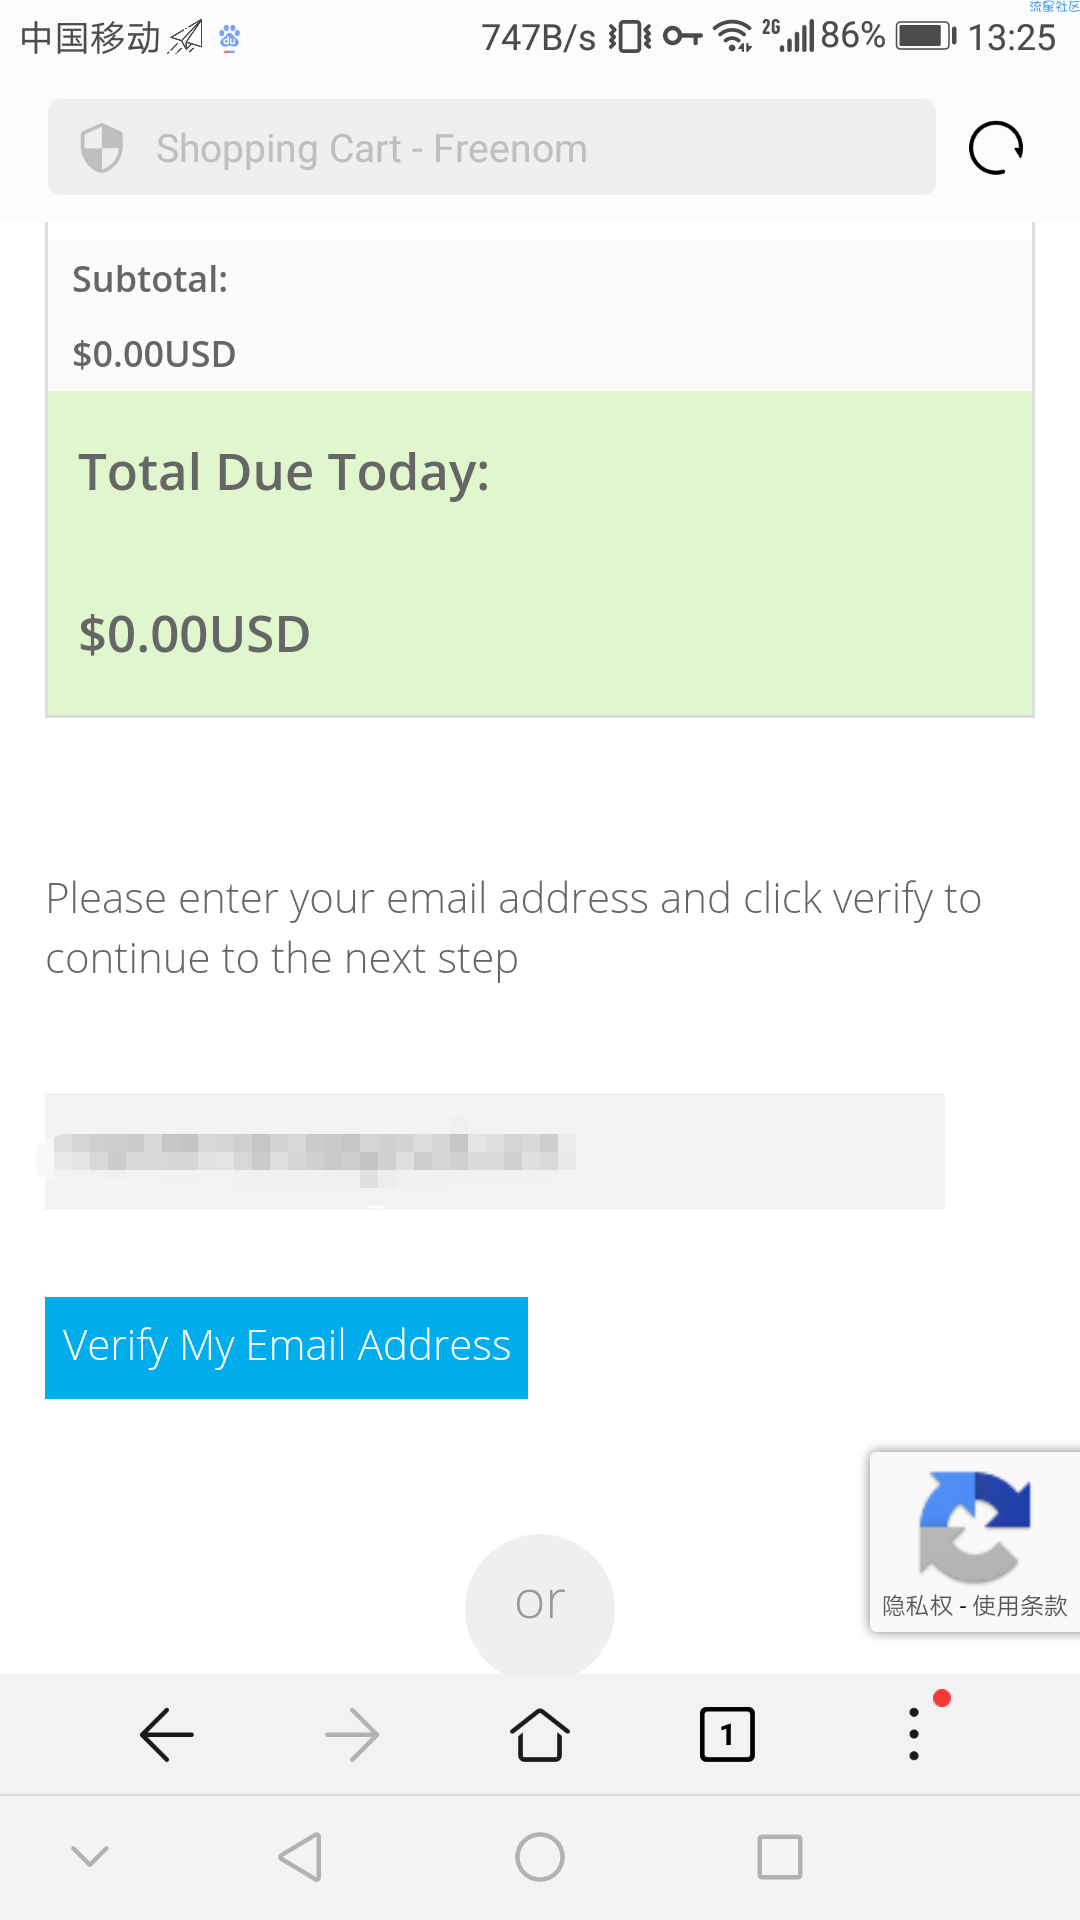The height and width of the screenshot is (1920, 1080).
Task: Tap Android home circle button
Action: 540,1857
